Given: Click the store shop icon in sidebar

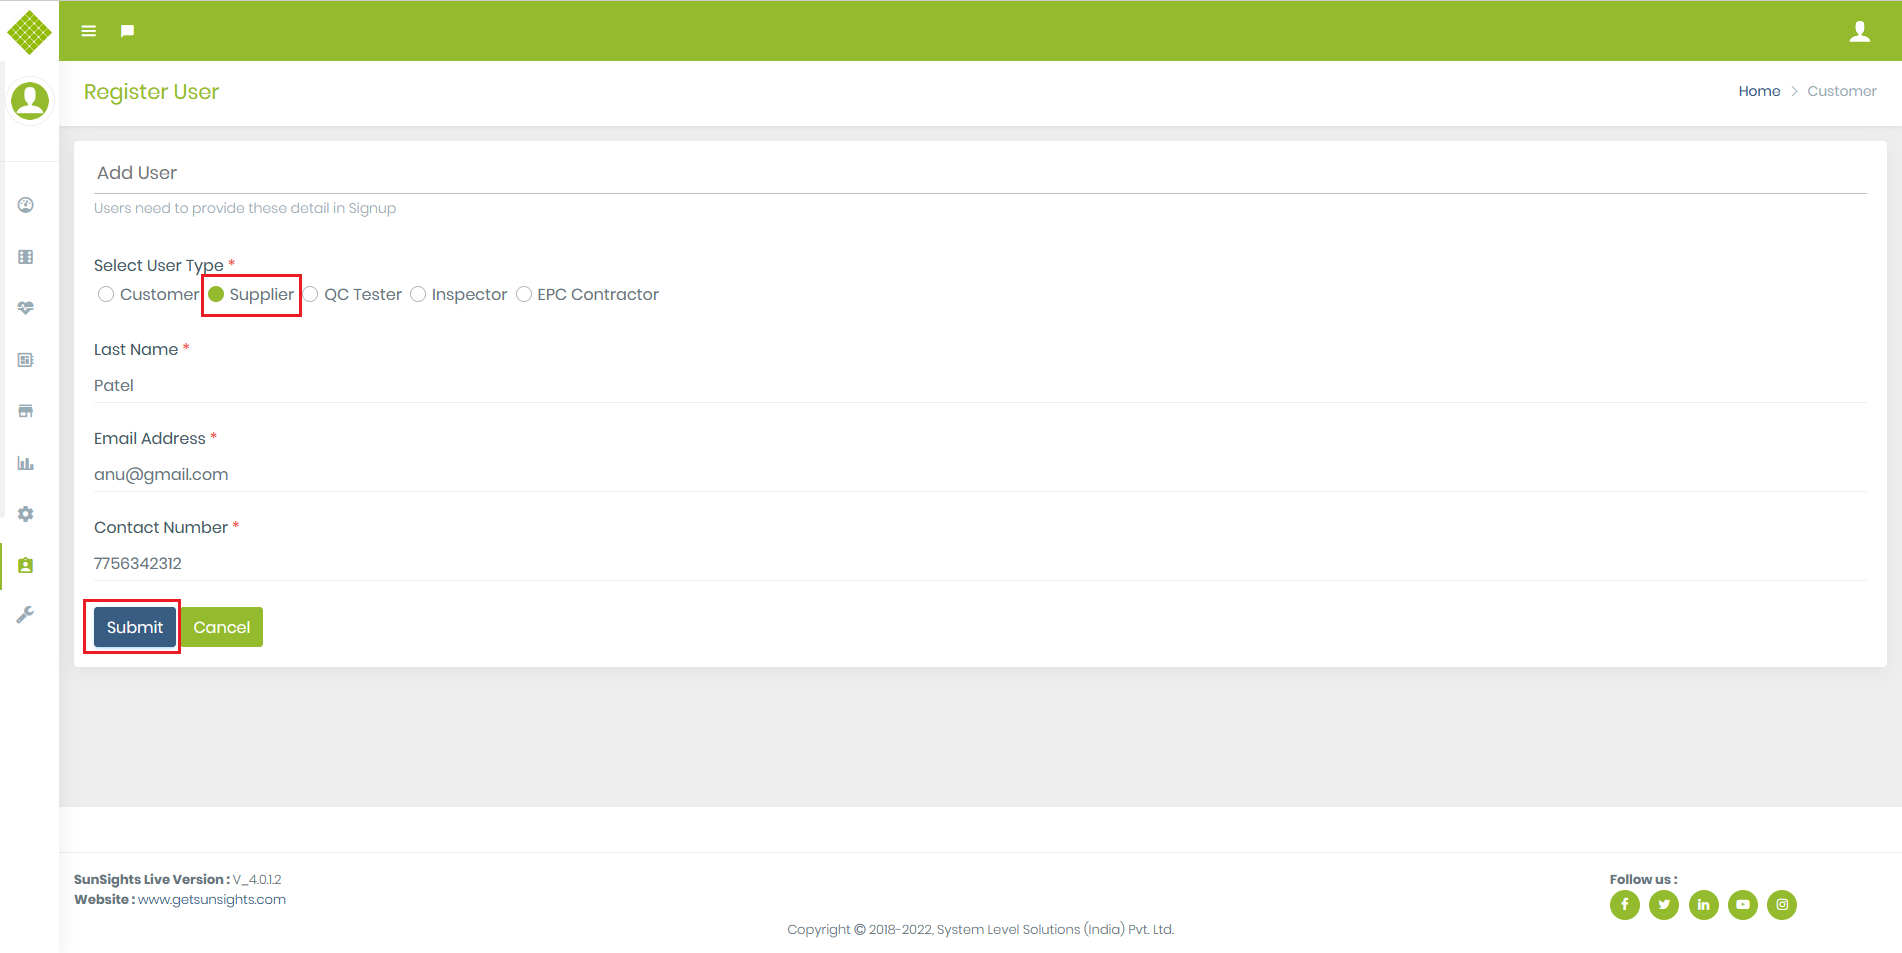Looking at the screenshot, I should [x=26, y=411].
